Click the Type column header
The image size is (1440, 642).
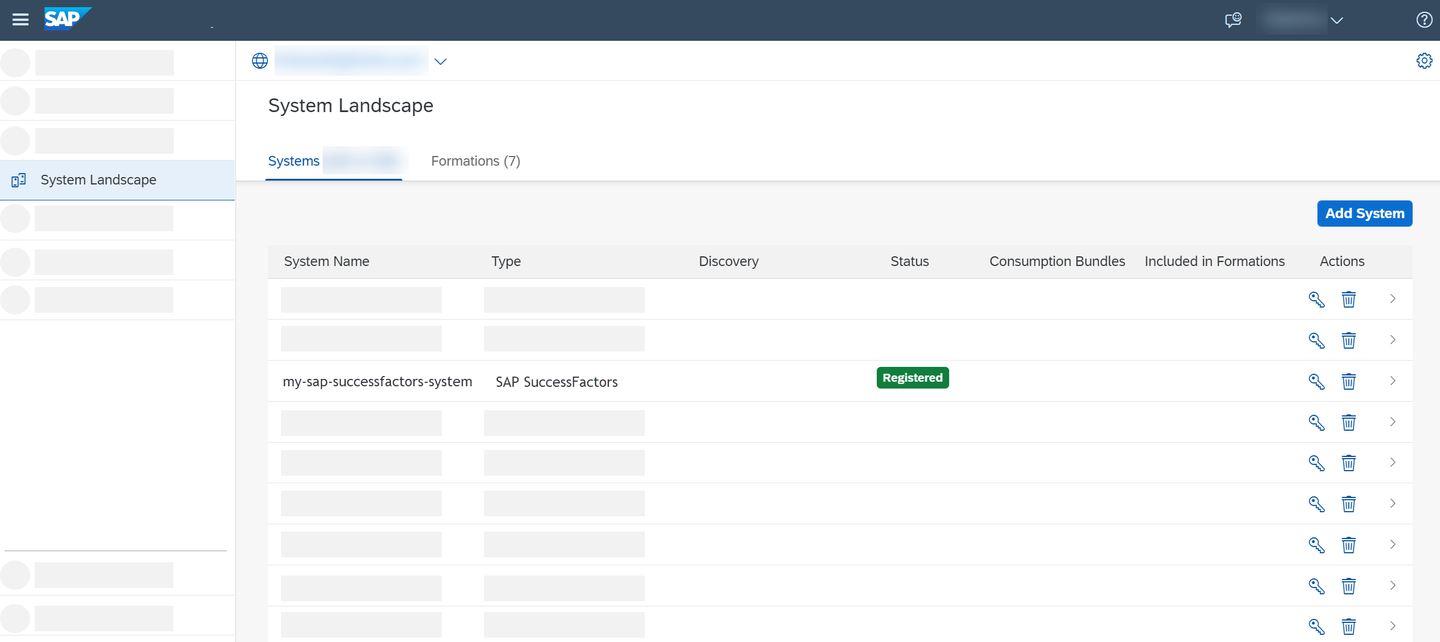click(x=506, y=261)
